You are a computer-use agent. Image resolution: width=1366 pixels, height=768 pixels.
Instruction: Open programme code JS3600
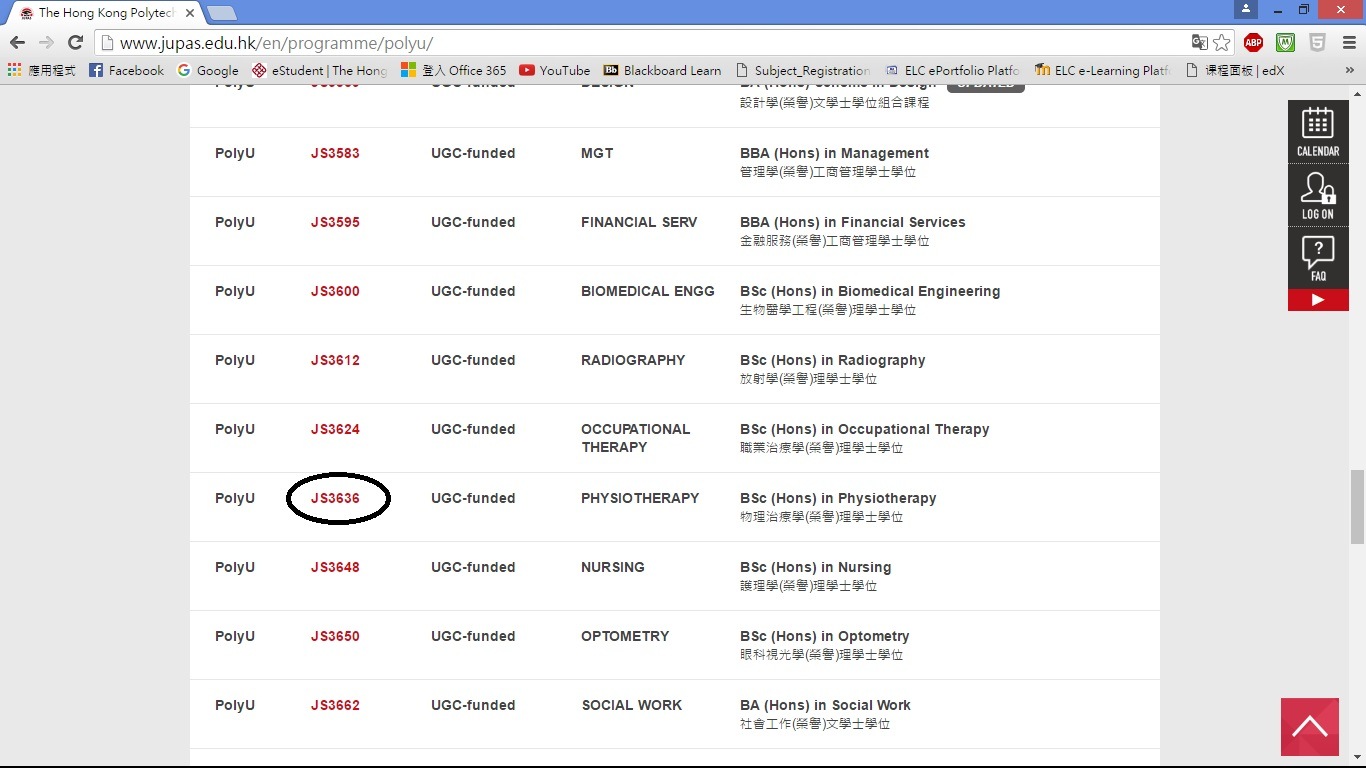click(335, 291)
